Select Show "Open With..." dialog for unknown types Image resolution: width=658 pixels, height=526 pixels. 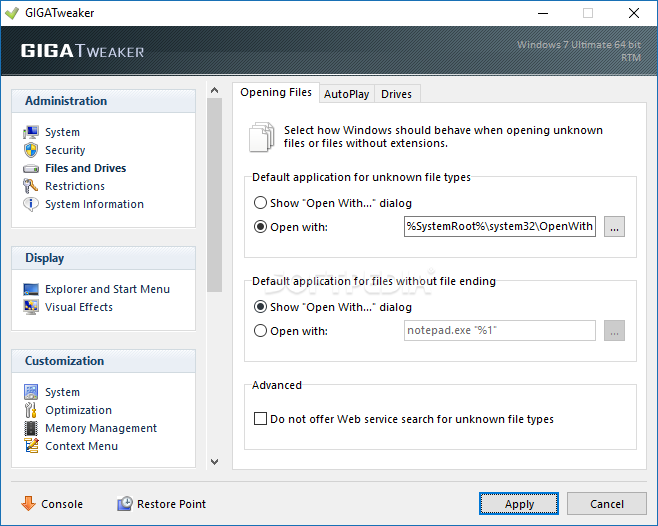tap(261, 203)
